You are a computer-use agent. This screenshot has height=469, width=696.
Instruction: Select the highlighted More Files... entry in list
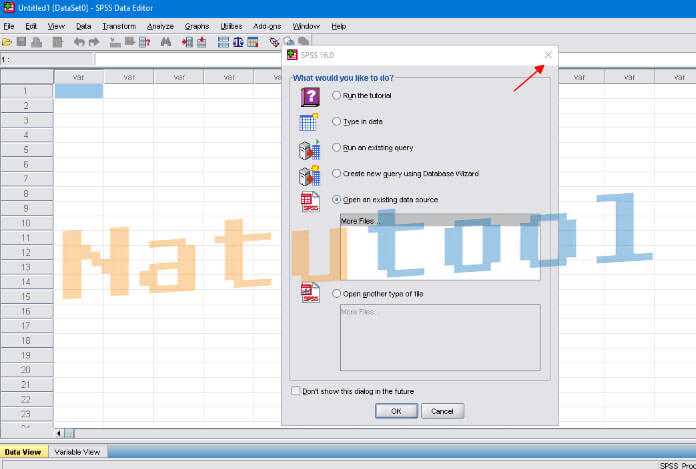coord(440,221)
